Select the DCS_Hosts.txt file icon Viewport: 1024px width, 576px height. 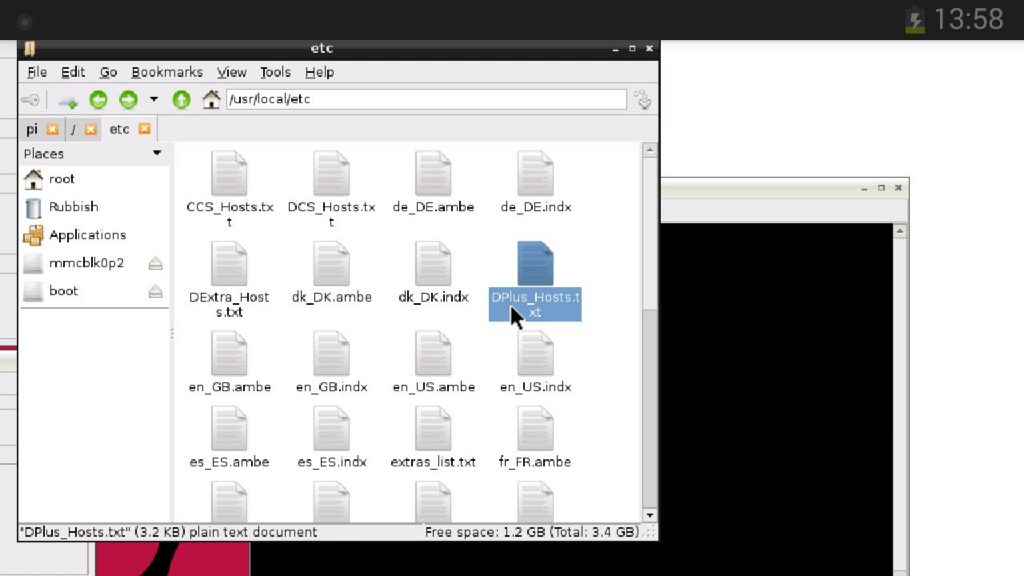click(x=331, y=174)
